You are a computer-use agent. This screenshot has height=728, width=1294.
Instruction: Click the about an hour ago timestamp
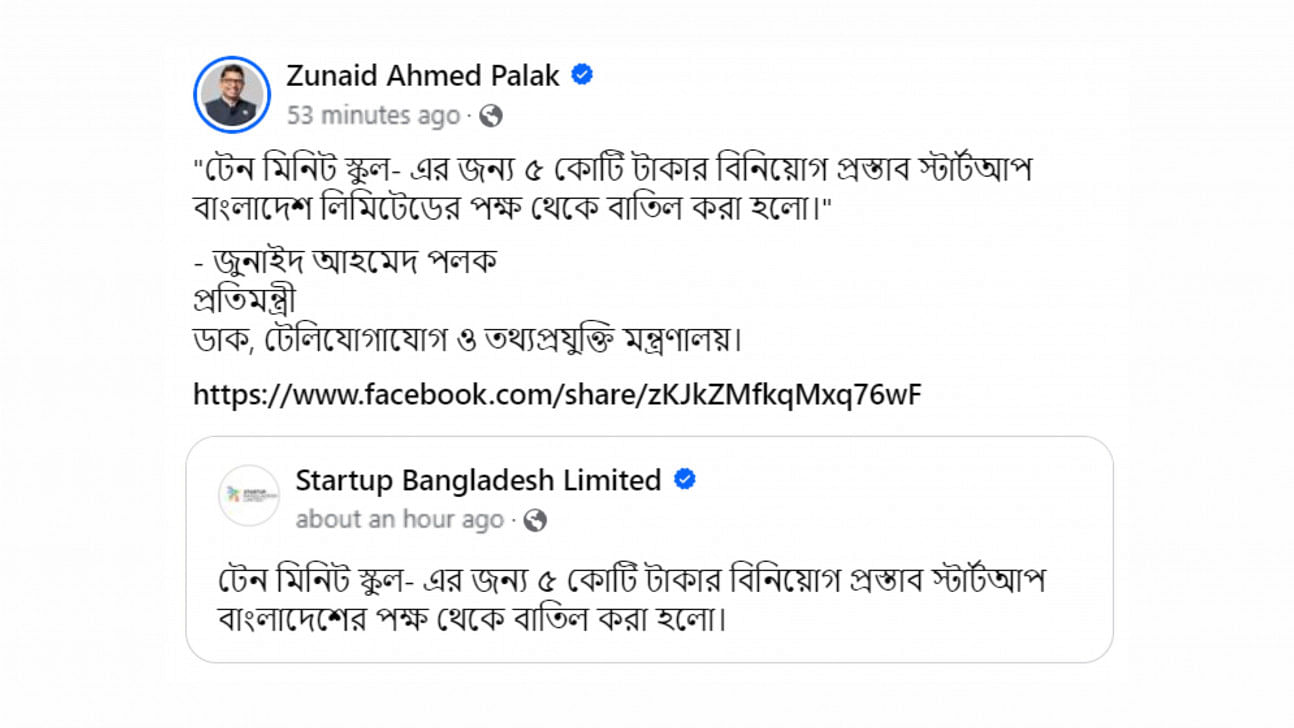click(399, 520)
